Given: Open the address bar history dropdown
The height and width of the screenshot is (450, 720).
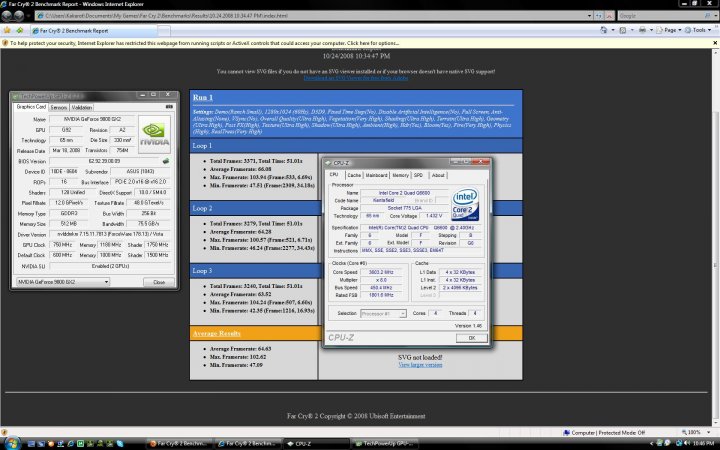Looking at the screenshot, I should tap(589, 16).
